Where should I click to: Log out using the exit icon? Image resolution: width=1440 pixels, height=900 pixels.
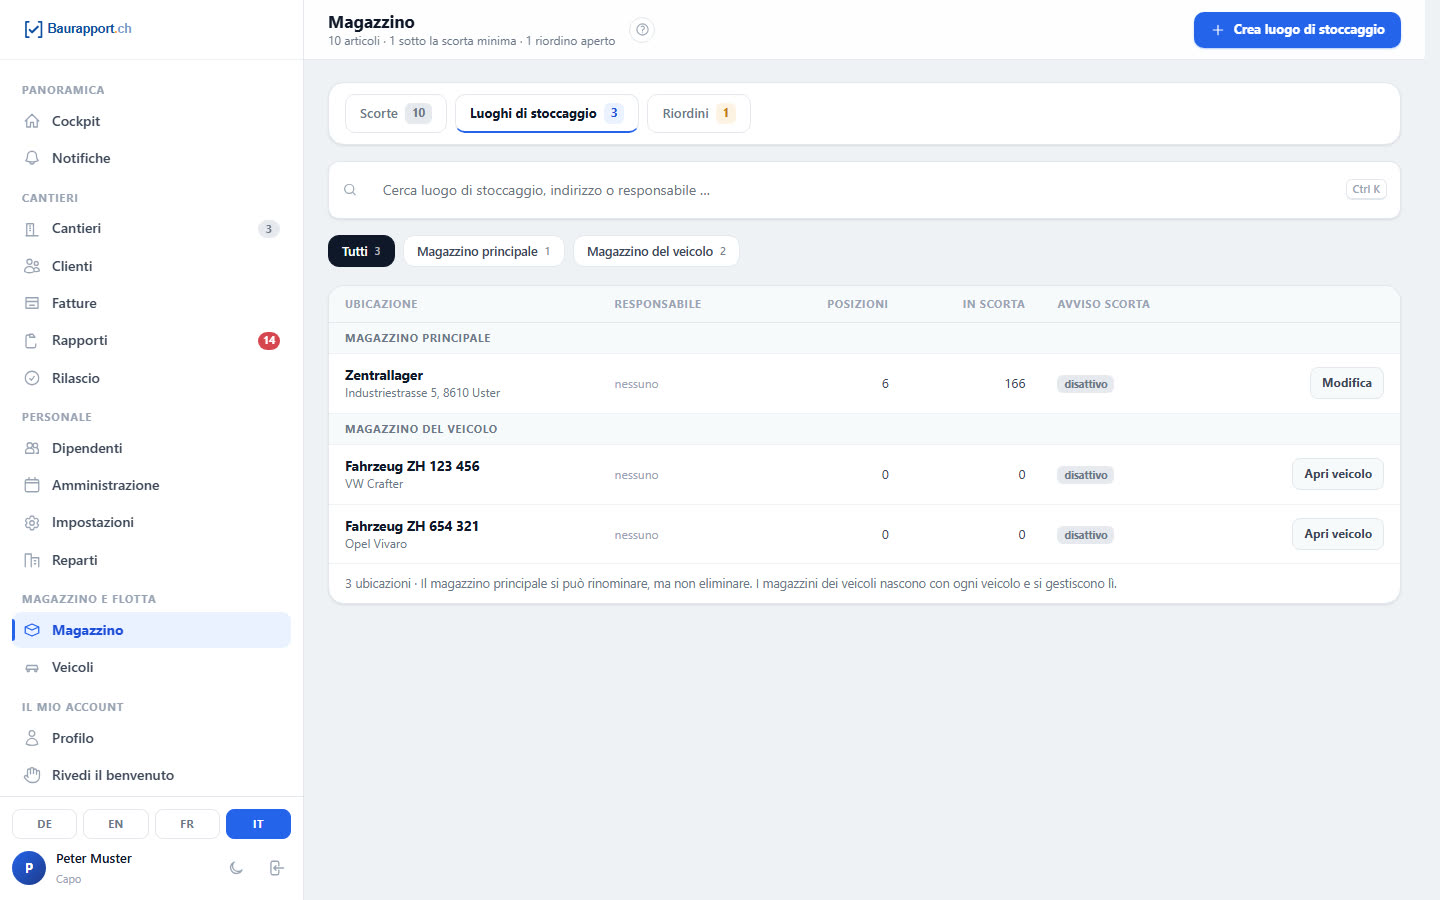point(277,868)
